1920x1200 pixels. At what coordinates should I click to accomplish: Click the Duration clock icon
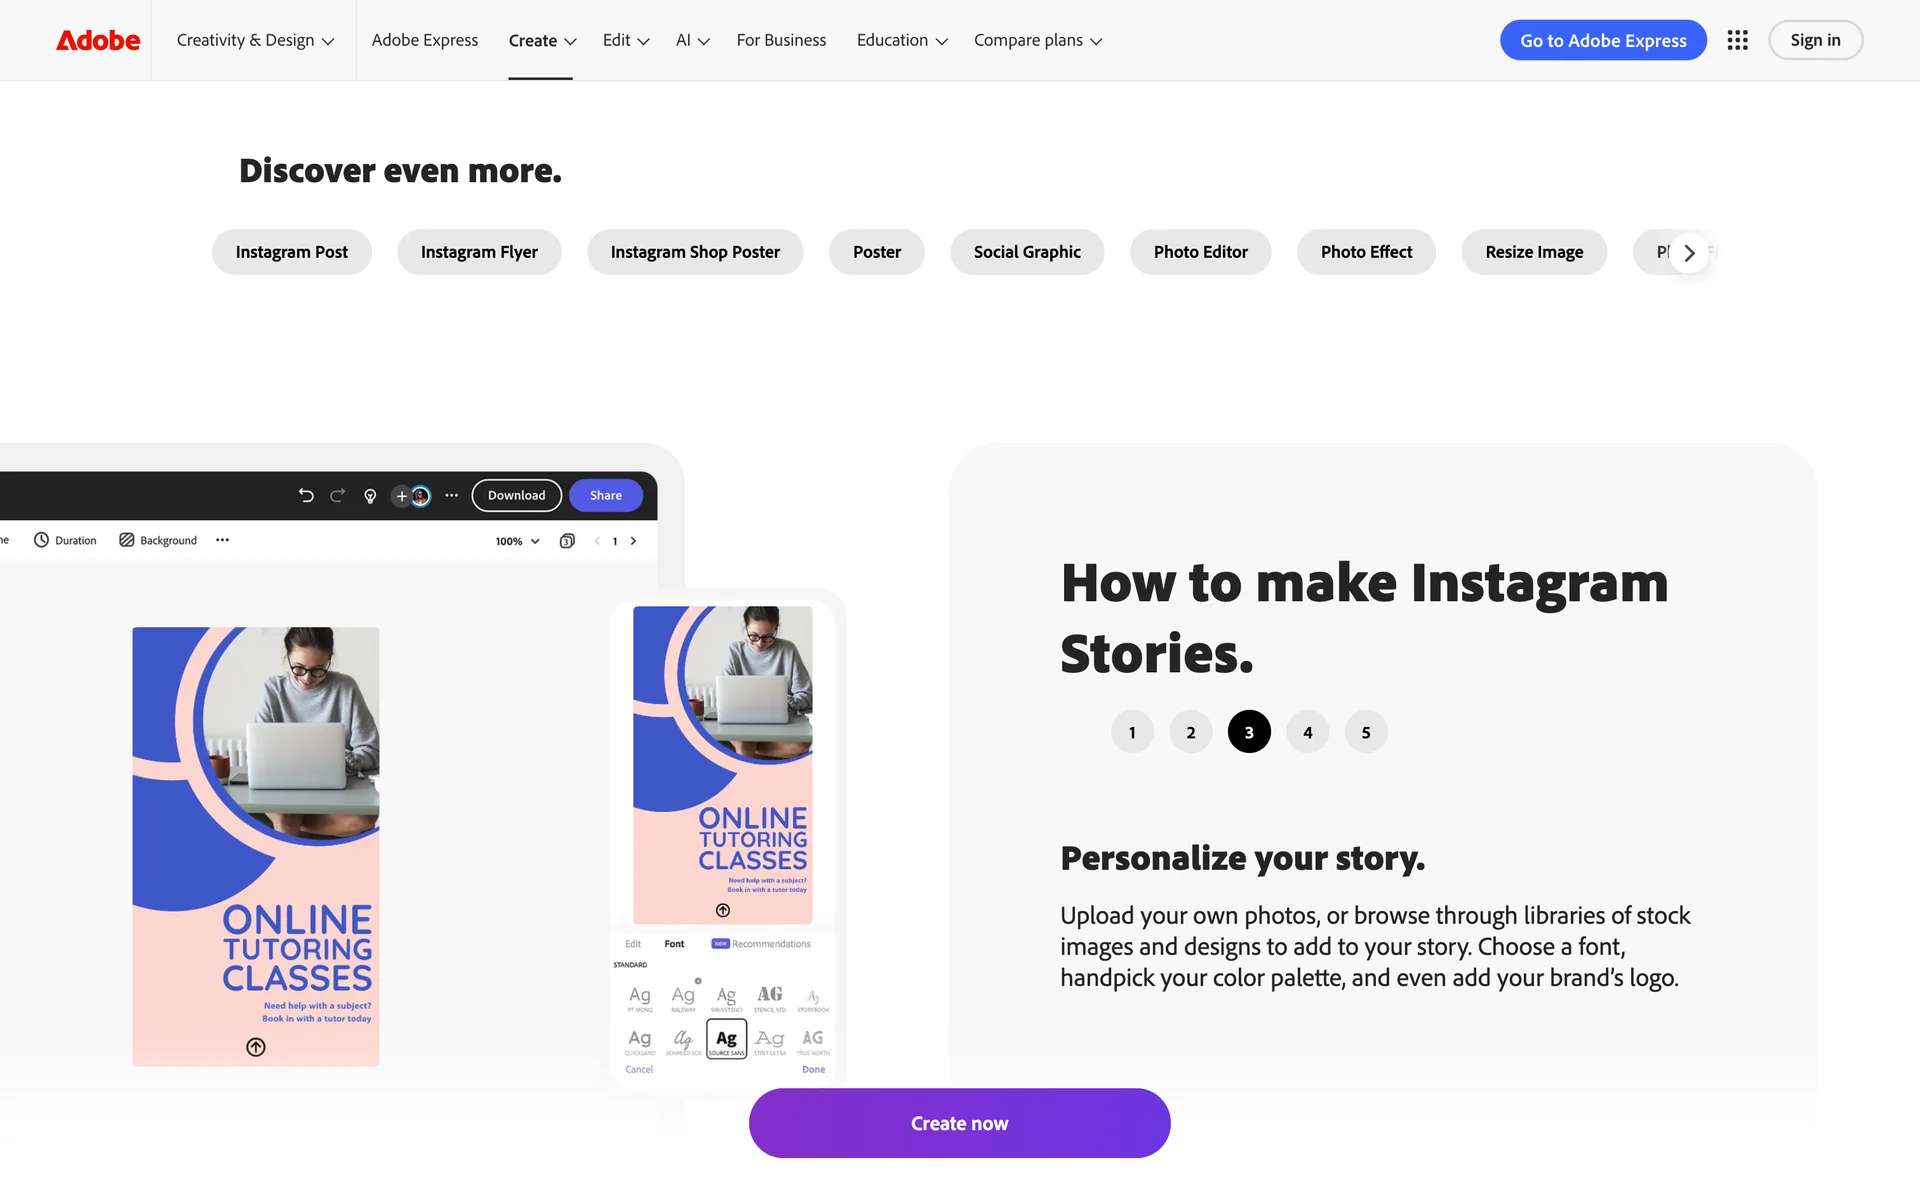(41, 540)
